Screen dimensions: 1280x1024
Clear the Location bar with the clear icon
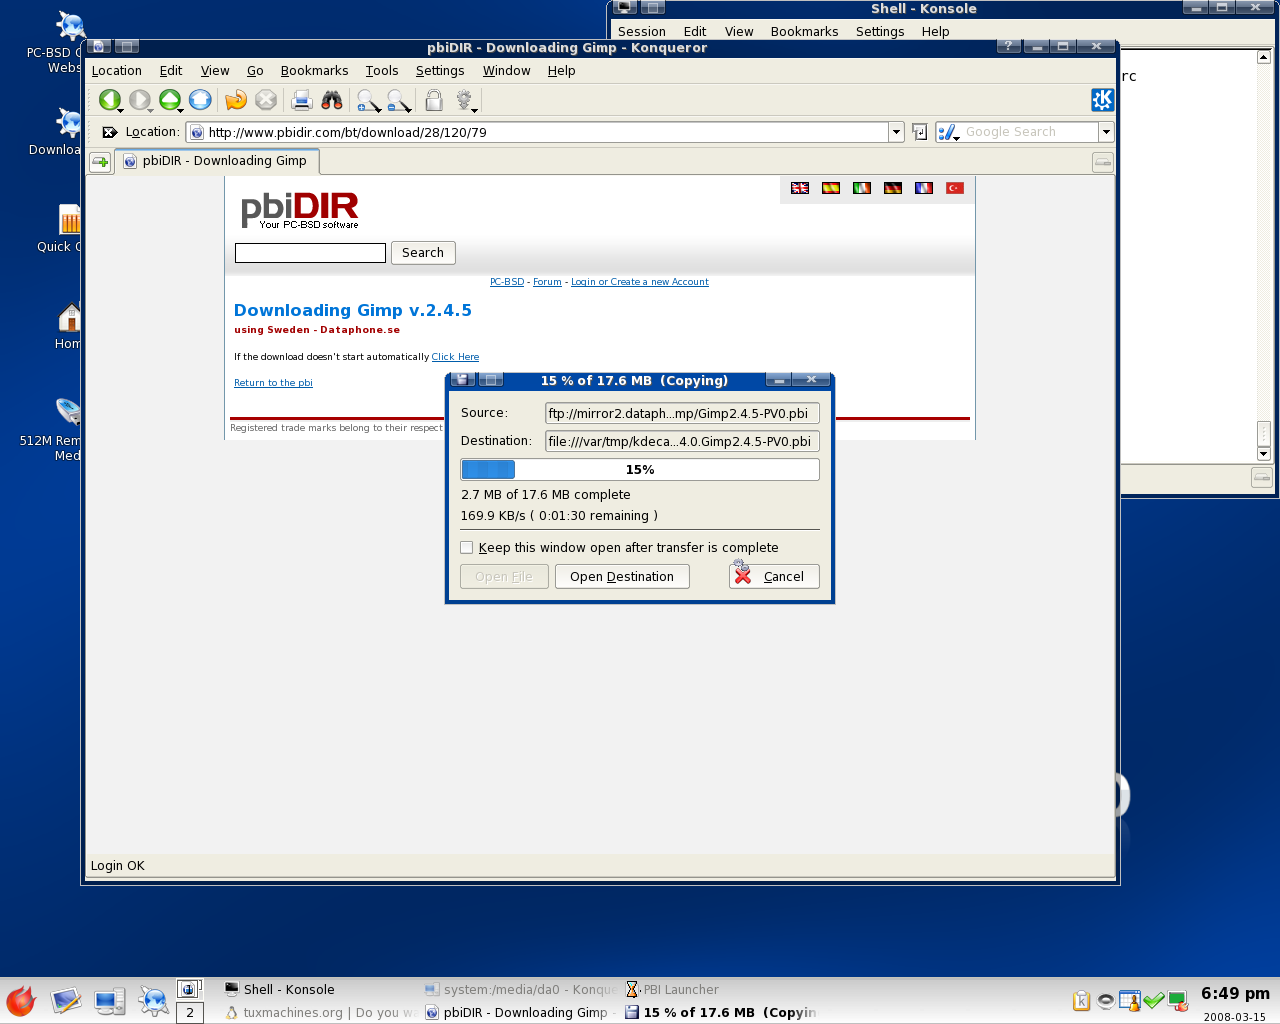tap(110, 132)
